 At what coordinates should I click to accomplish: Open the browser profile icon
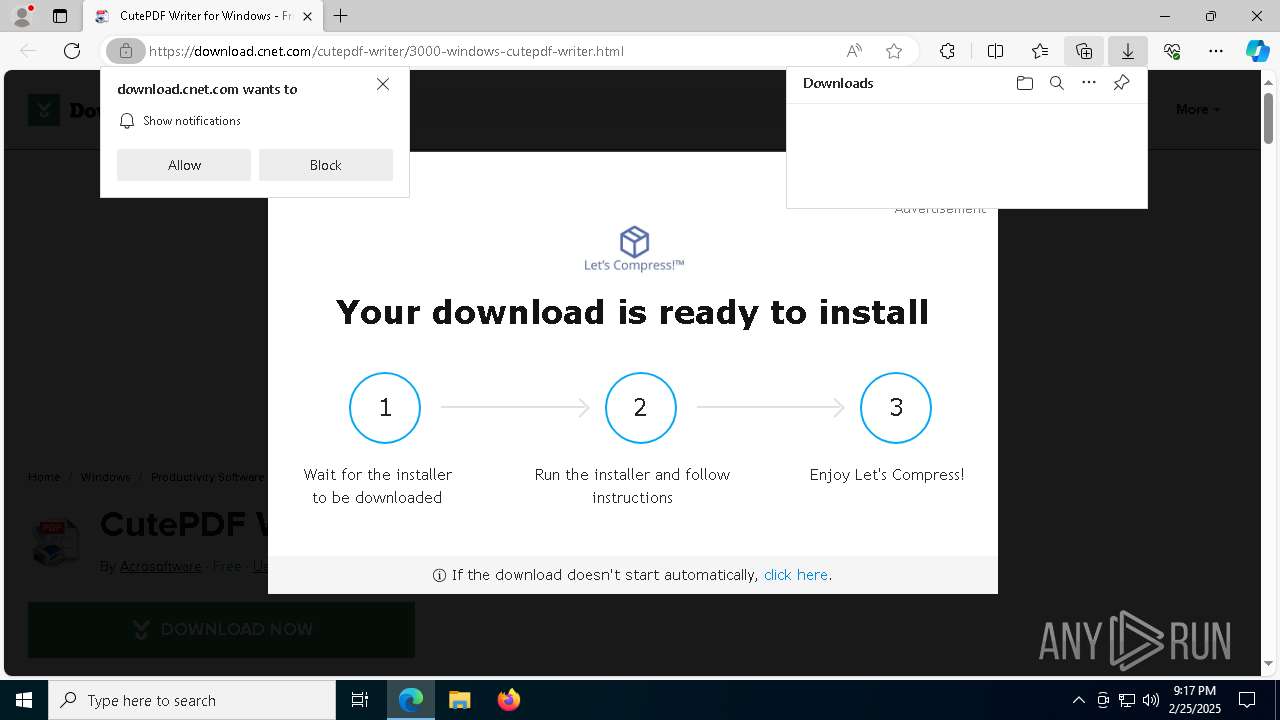coord(22,16)
